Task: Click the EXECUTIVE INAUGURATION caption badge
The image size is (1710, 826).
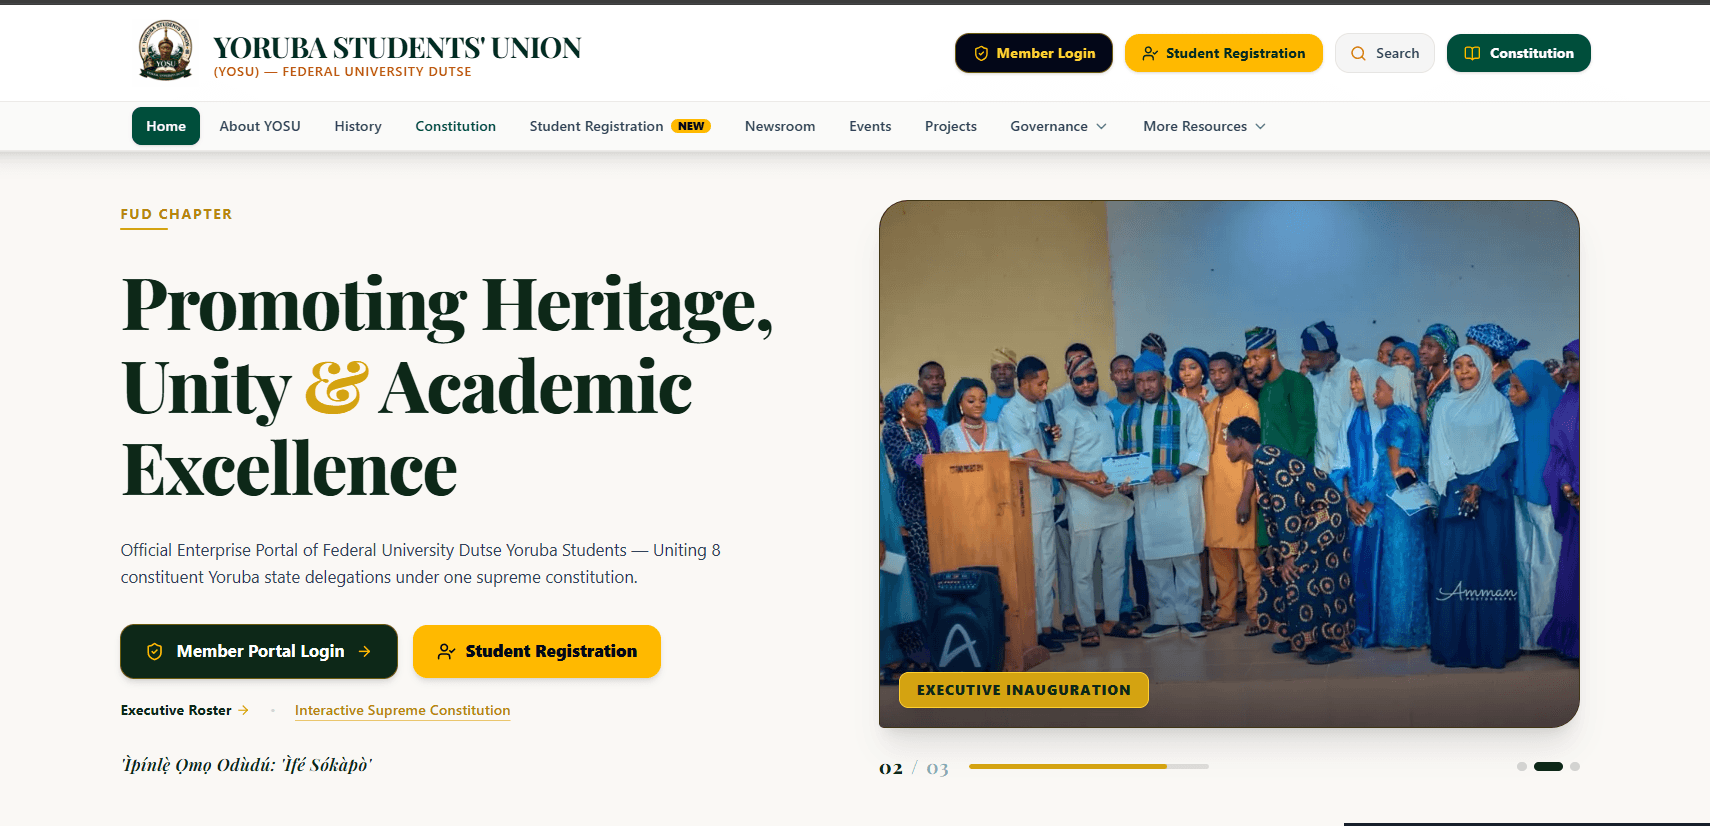Action: click(x=1024, y=690)
